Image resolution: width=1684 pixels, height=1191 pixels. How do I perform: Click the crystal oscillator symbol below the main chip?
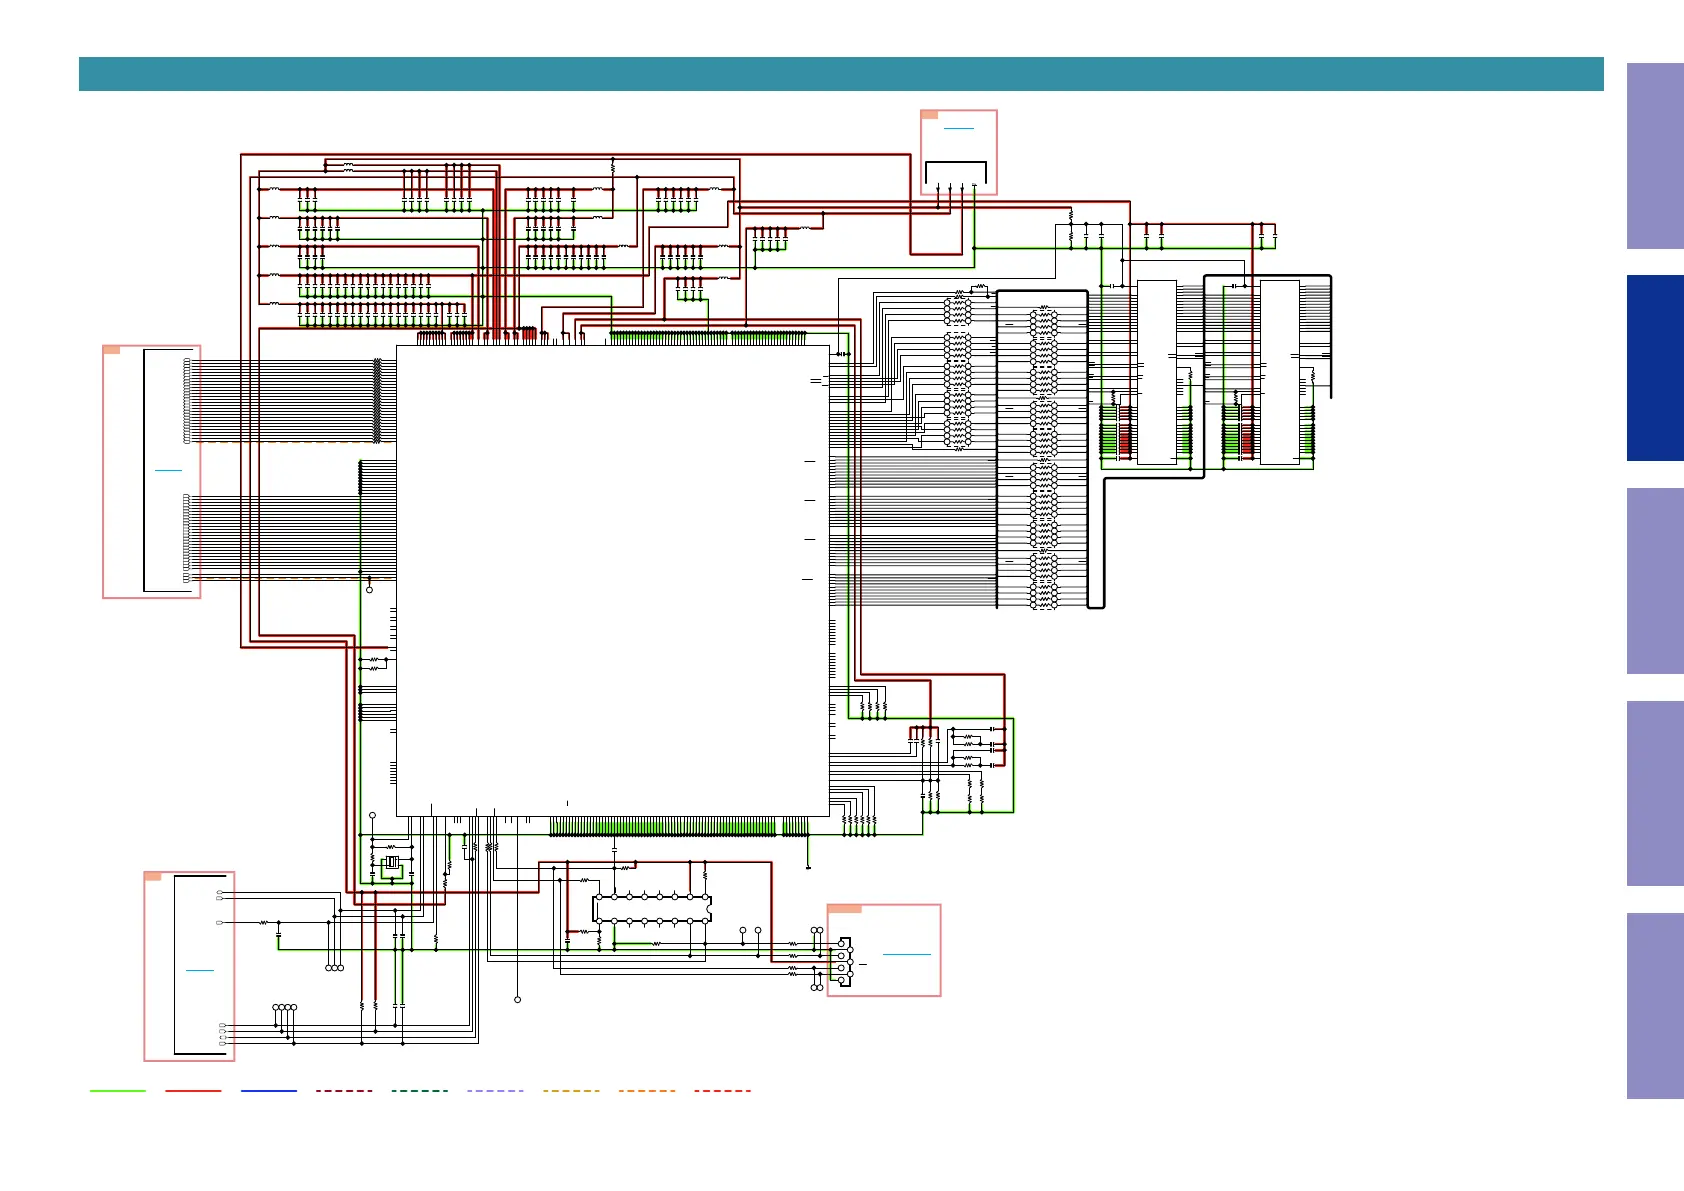coord(392,862)
